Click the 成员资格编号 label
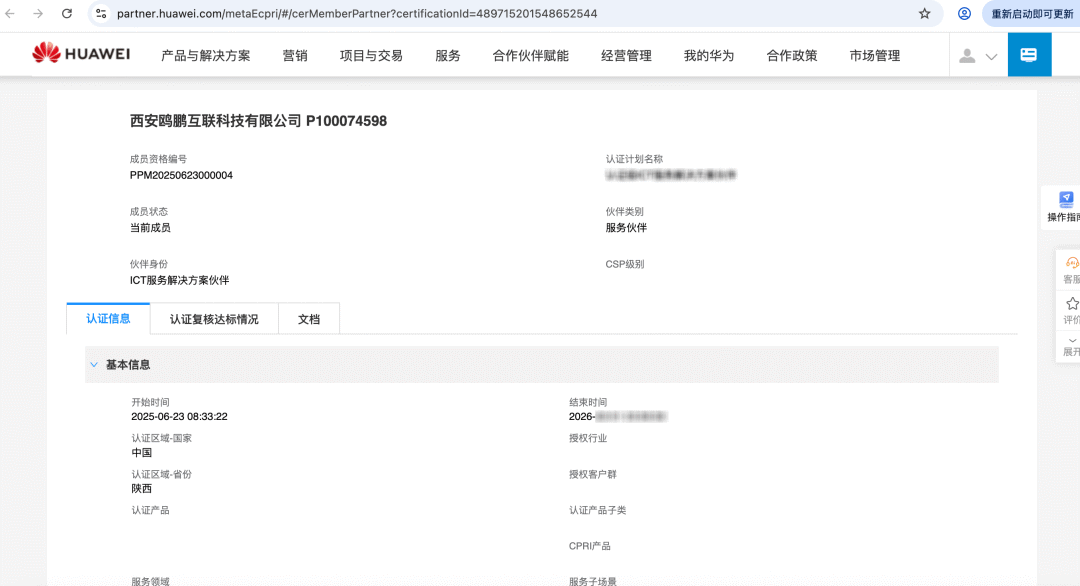 [158, 159]
